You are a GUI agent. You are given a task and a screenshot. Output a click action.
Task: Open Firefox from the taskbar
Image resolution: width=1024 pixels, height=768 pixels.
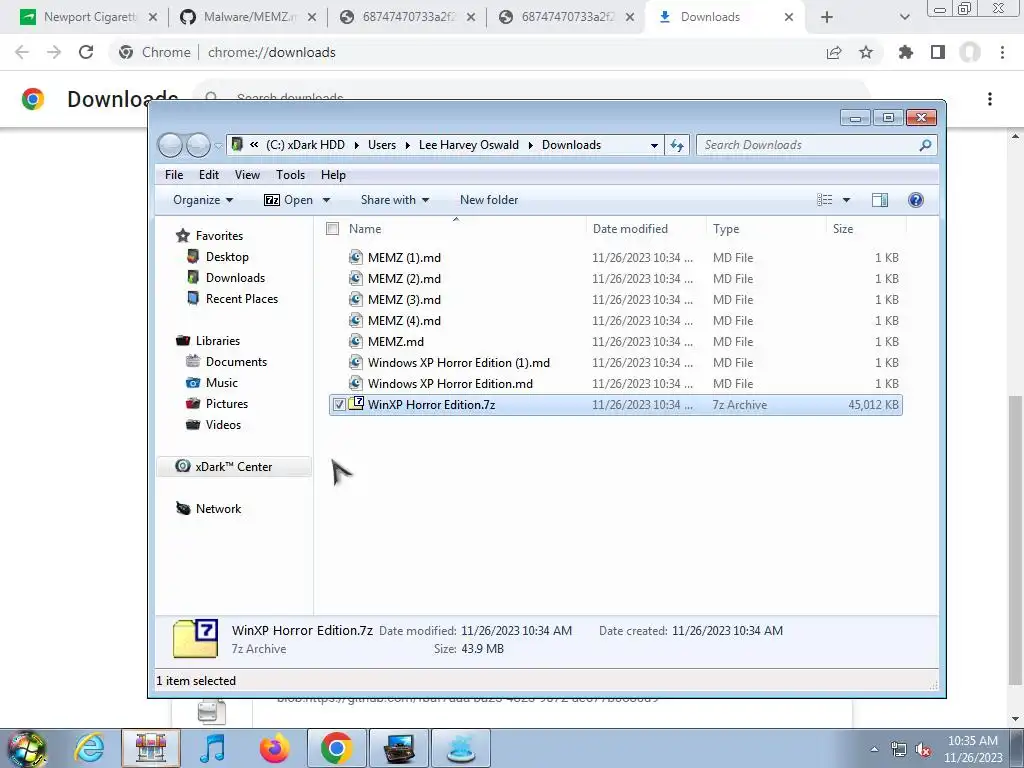(x=274, y=747)
